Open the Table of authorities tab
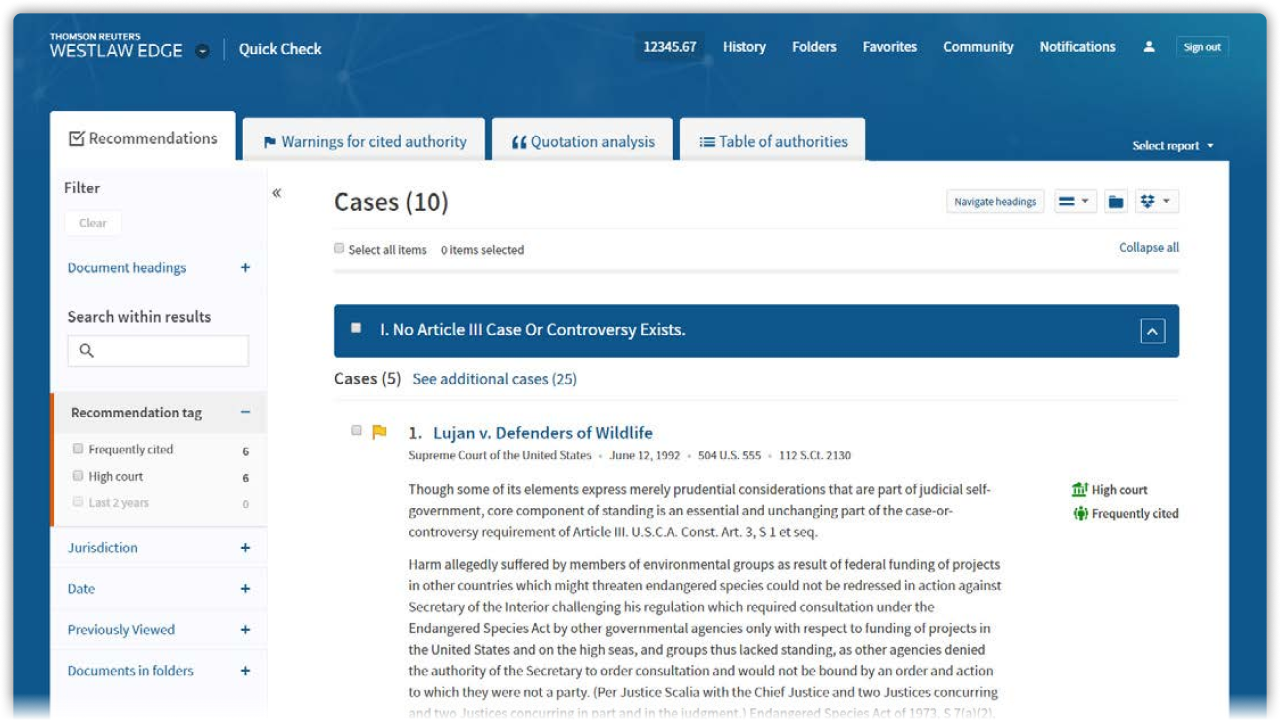Screen dimensions: 1280x720 pyautogui.click(x=773, y=142)
